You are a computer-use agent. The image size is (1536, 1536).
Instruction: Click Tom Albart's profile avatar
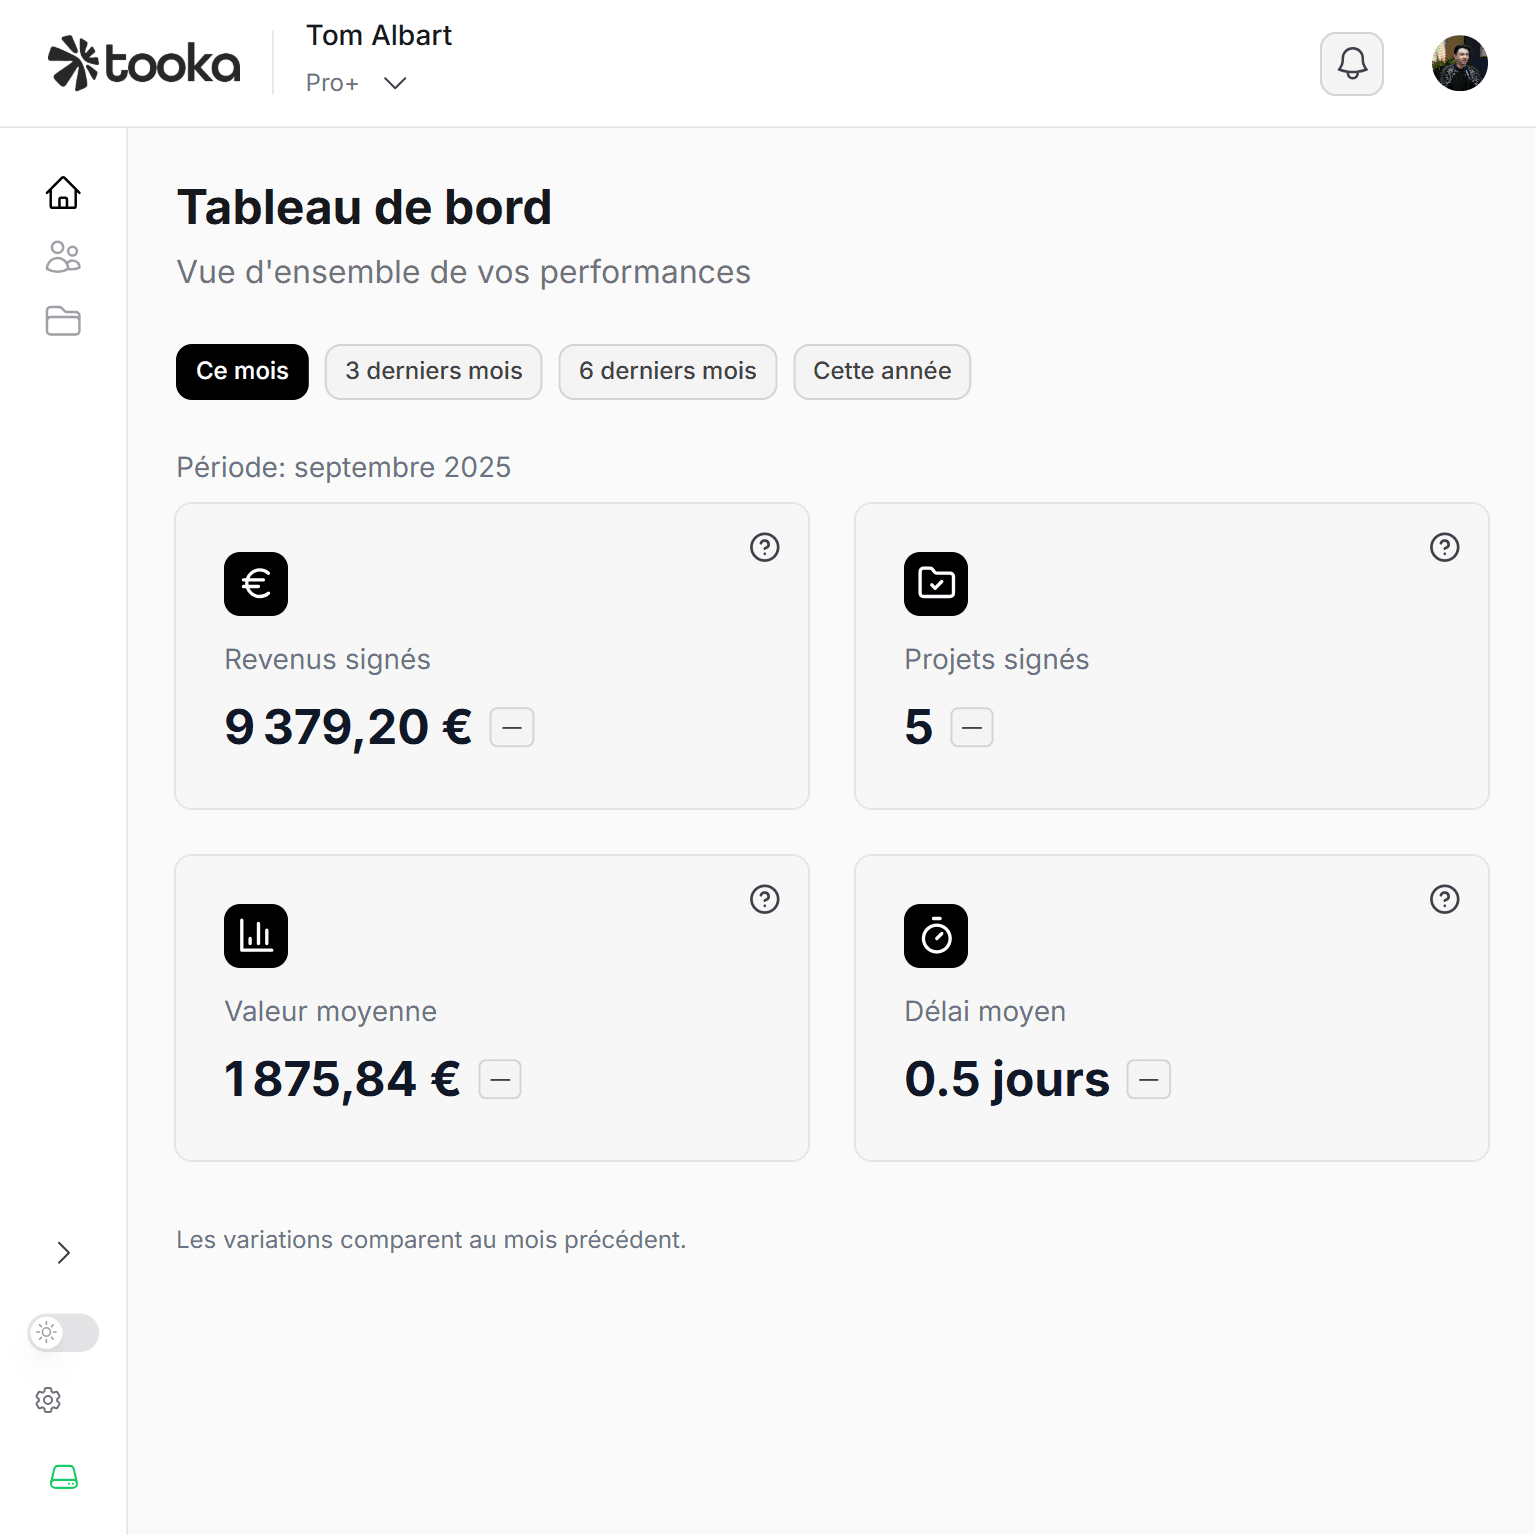point(1460,63)
